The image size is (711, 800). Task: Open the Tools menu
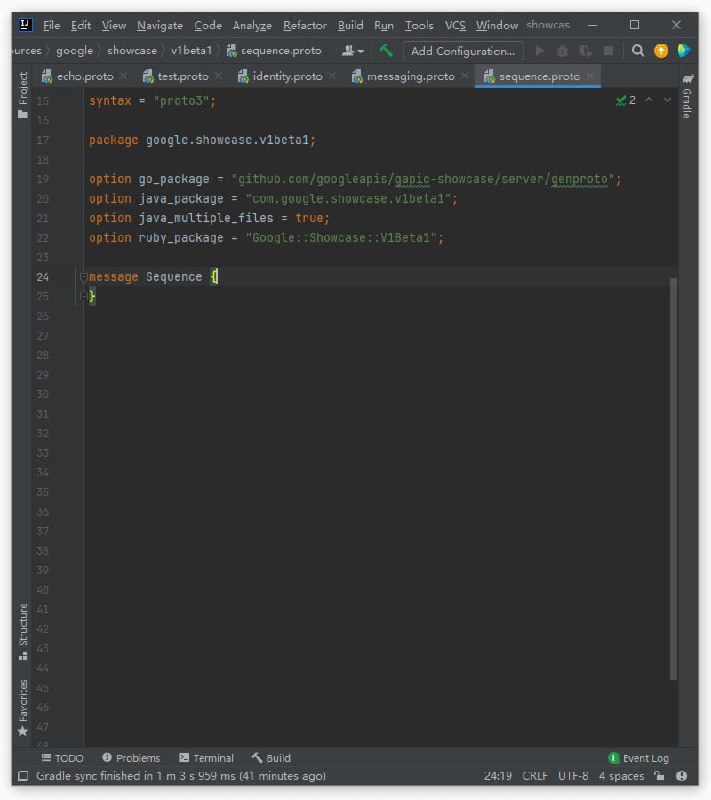419,26
